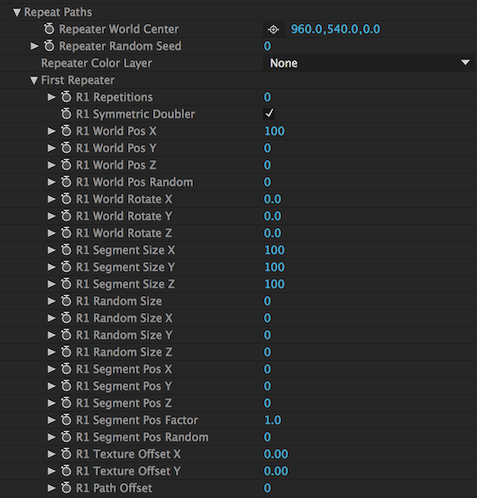Expand the R1 Repetitions property

[x=51, y=97]
